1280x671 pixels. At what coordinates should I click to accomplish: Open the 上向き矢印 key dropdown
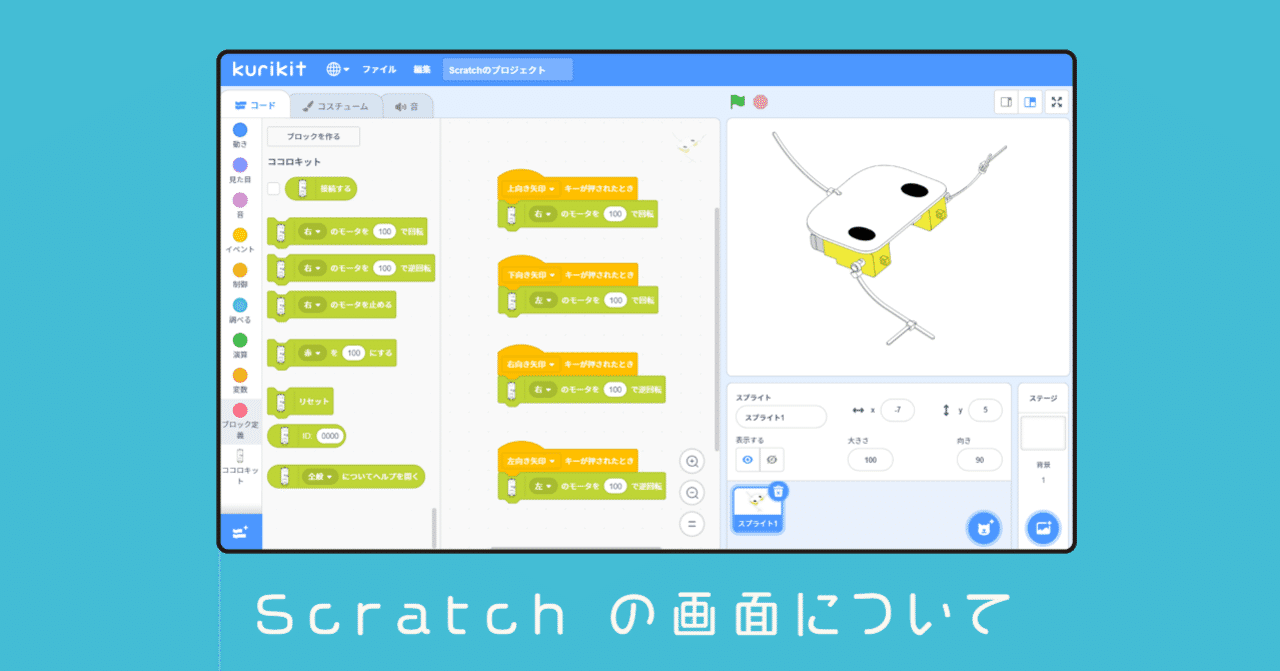[x=531, y=186]
